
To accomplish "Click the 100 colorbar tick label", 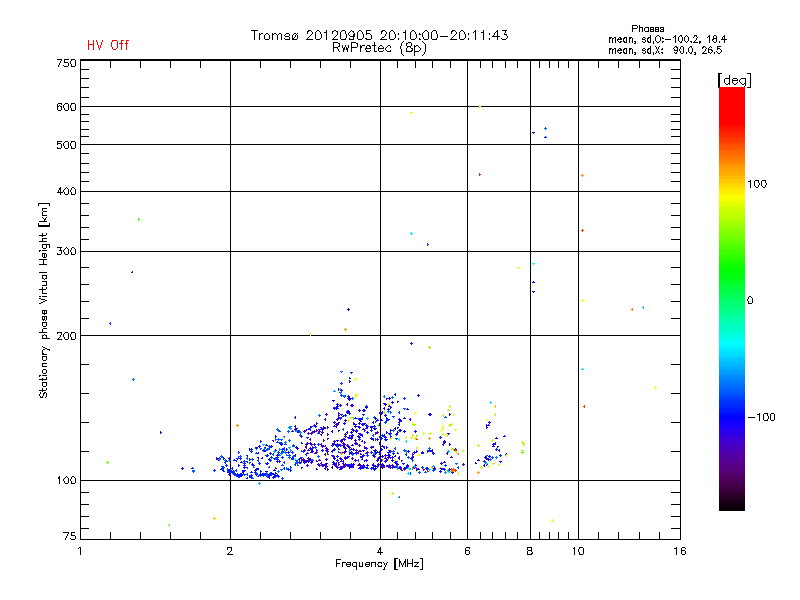I will tap(757, 184).
